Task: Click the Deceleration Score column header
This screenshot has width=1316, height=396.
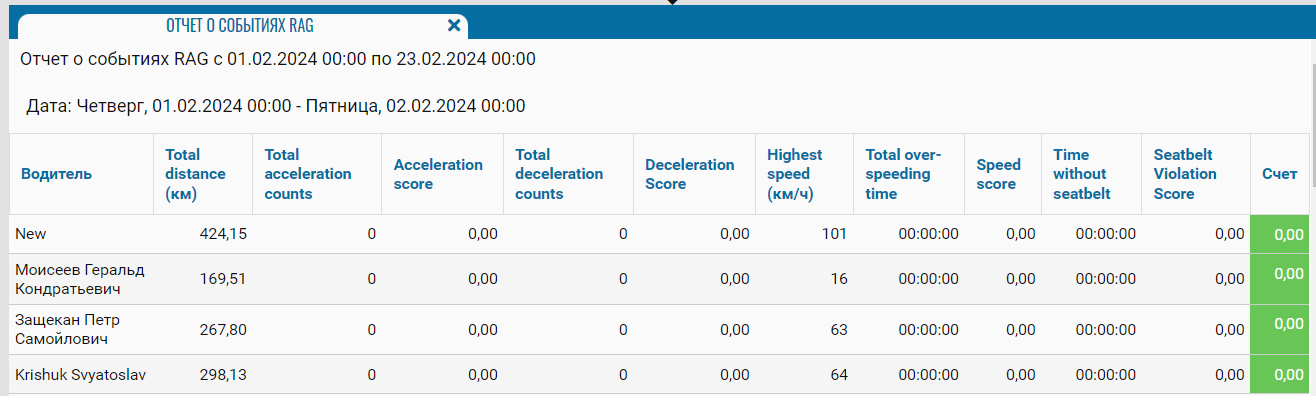Action: [690, 174]
